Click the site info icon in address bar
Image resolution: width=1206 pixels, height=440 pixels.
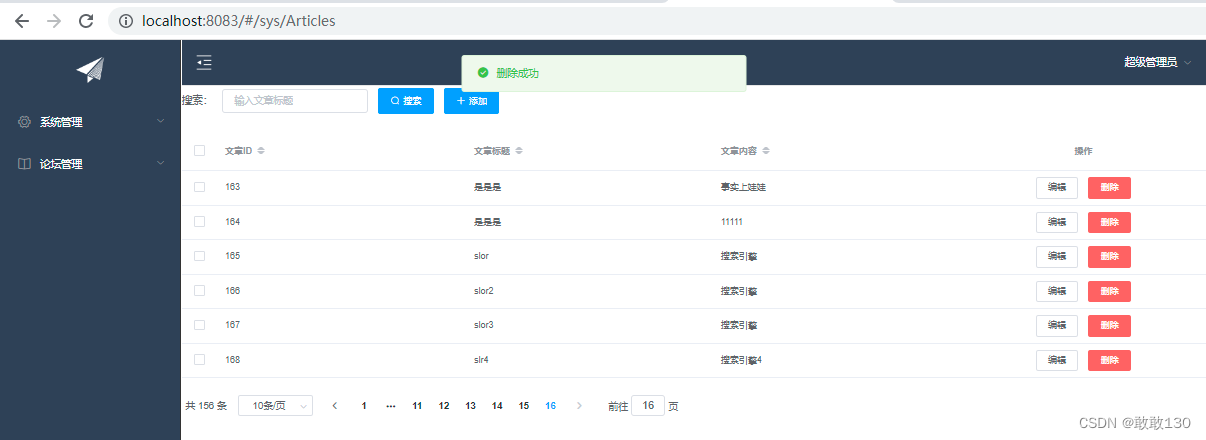pos(126,21)
